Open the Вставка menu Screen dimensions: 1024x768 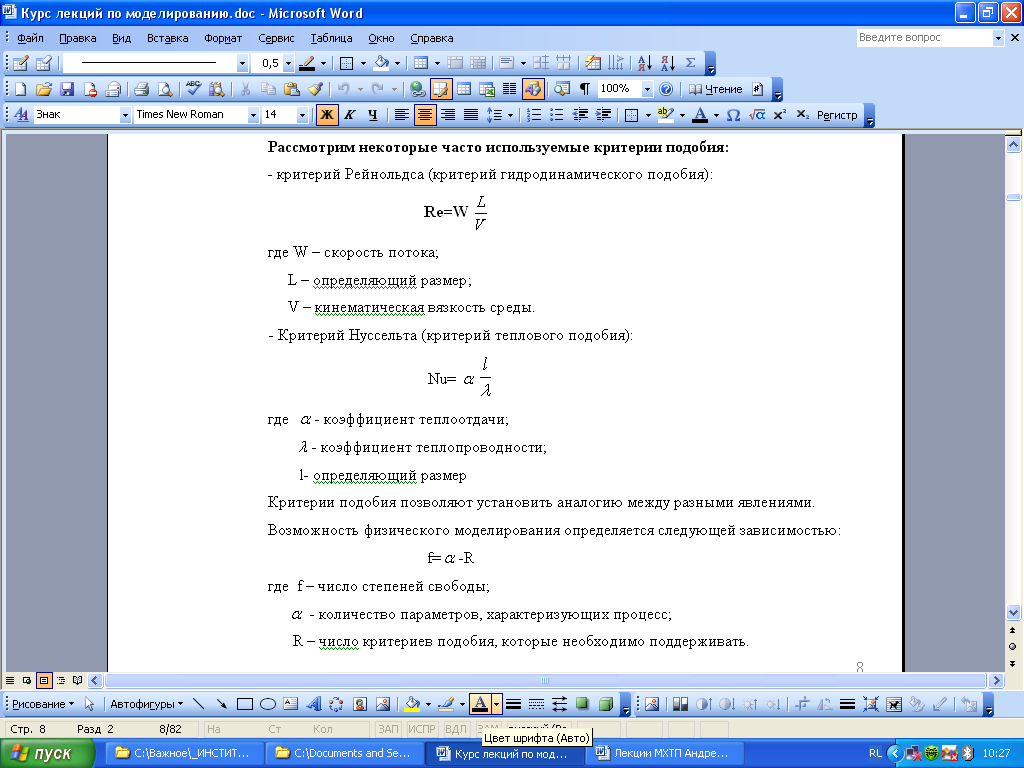coord(167,38)
